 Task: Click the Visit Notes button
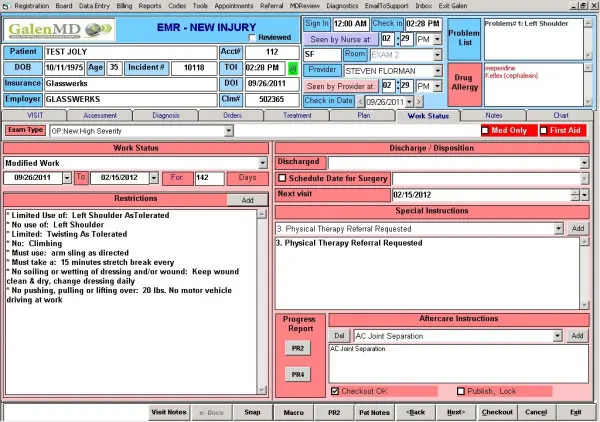169,412
